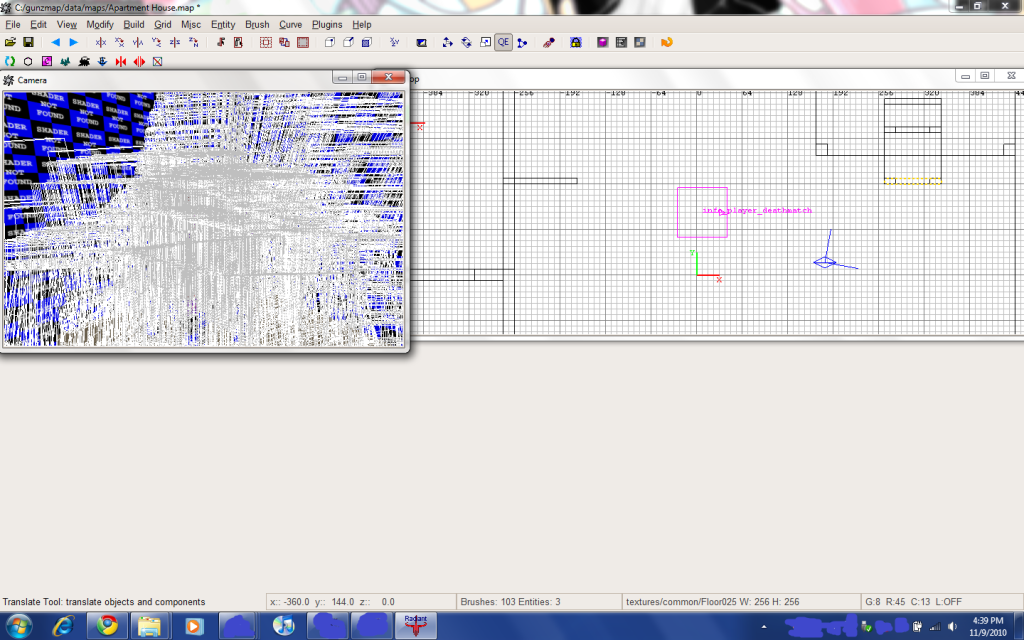Save the map with the floppy disk icon

pyautogui.click(x=28, y=43)
